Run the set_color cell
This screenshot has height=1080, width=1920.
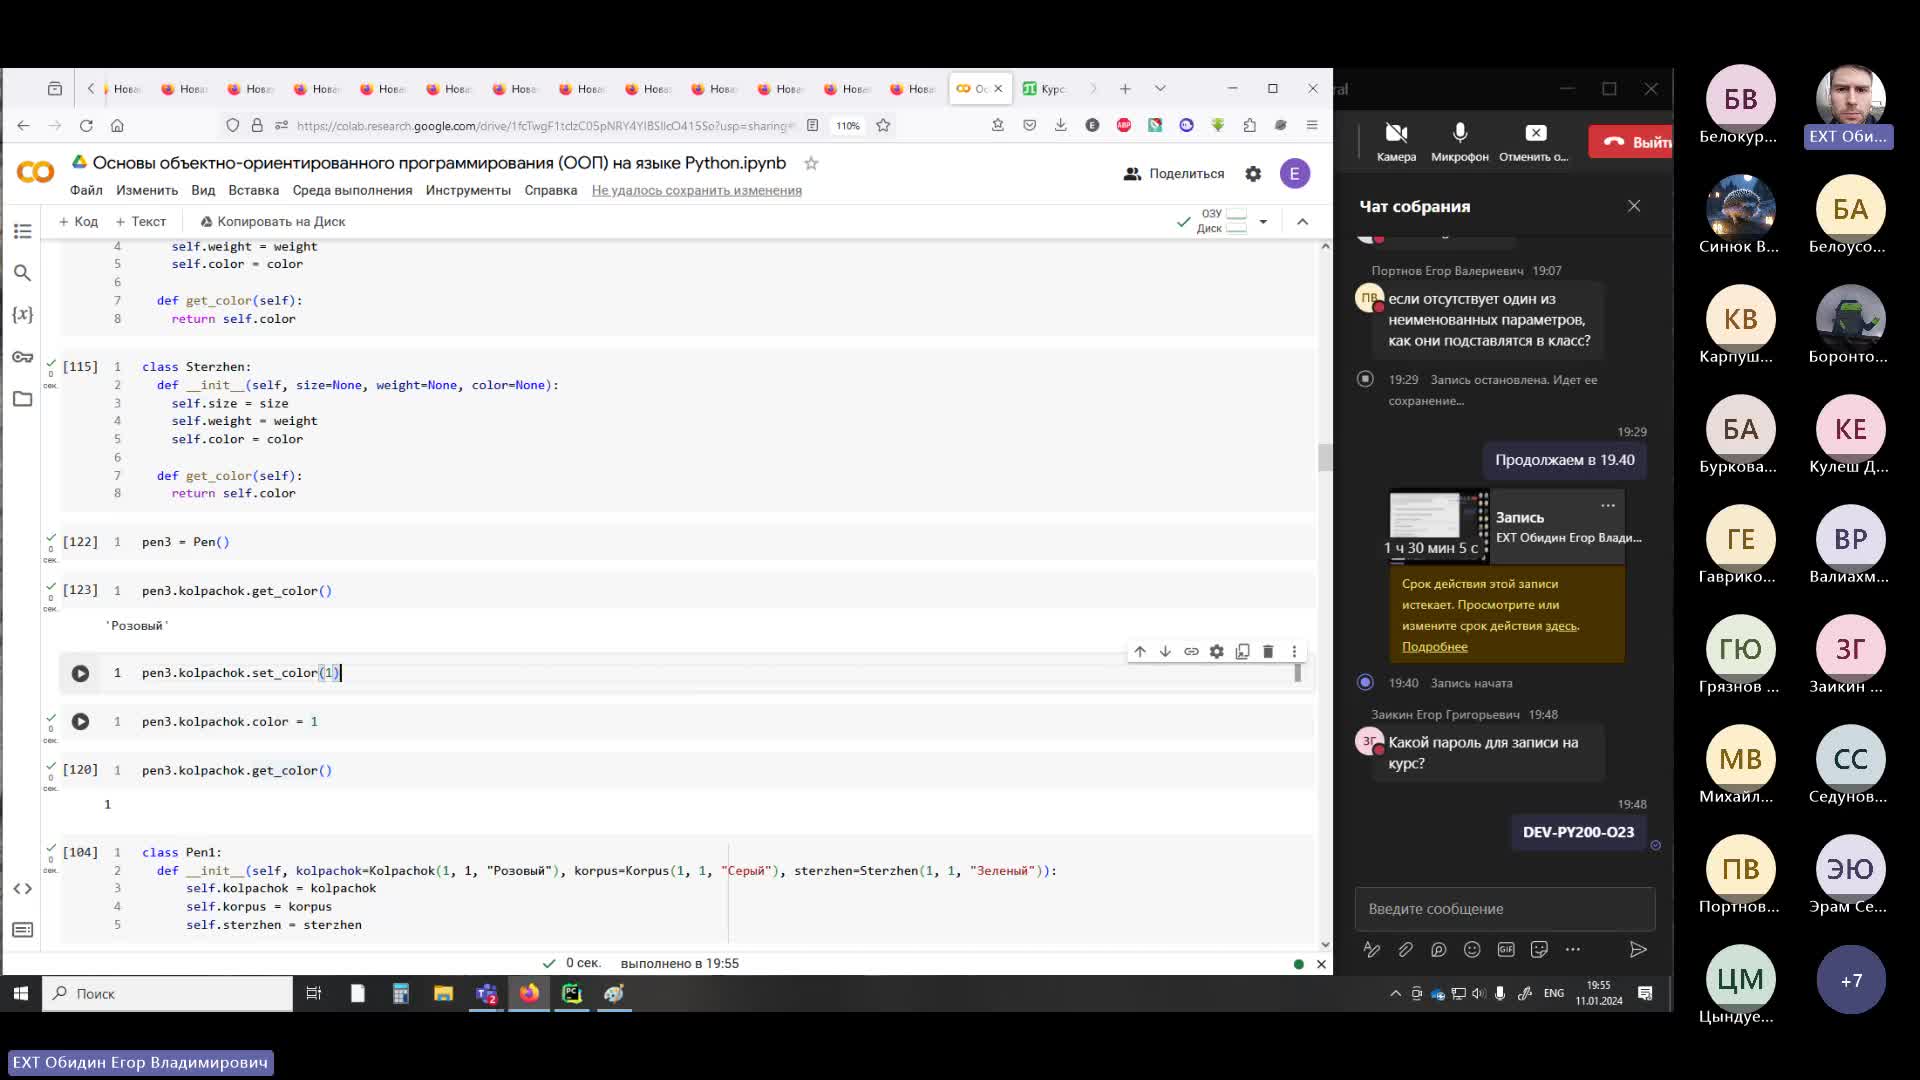pyautogui.click(x=80, y=674)
